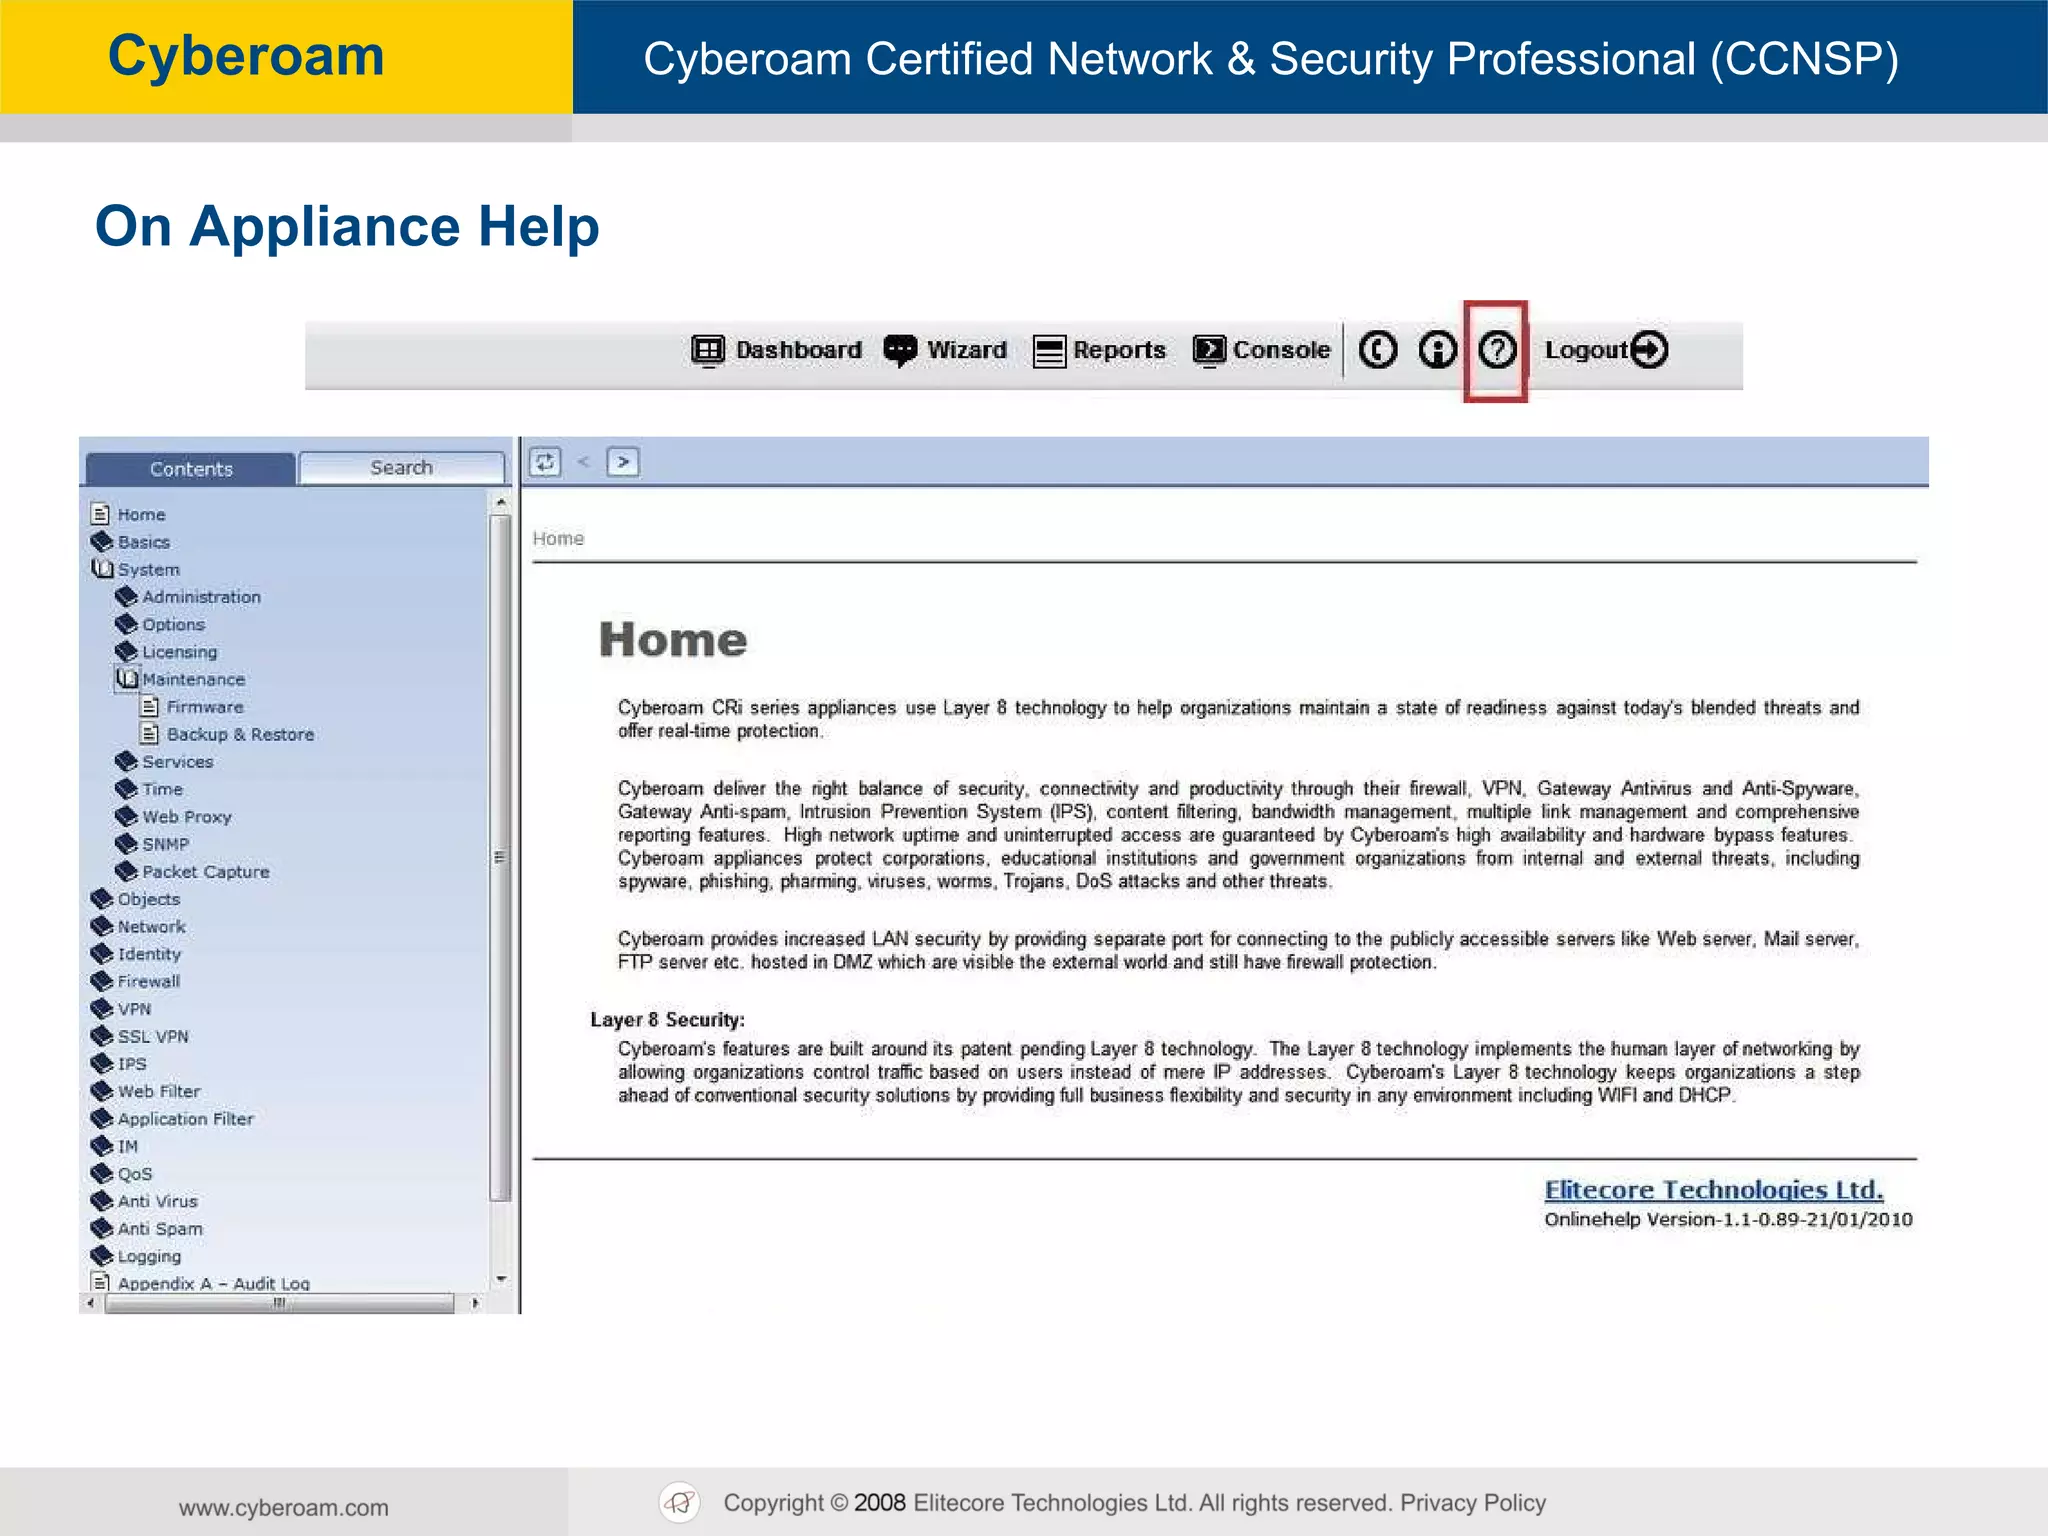Click the VPN book icon
The height and width of the screenshot is (1536, 2048).
point(102,1009)
